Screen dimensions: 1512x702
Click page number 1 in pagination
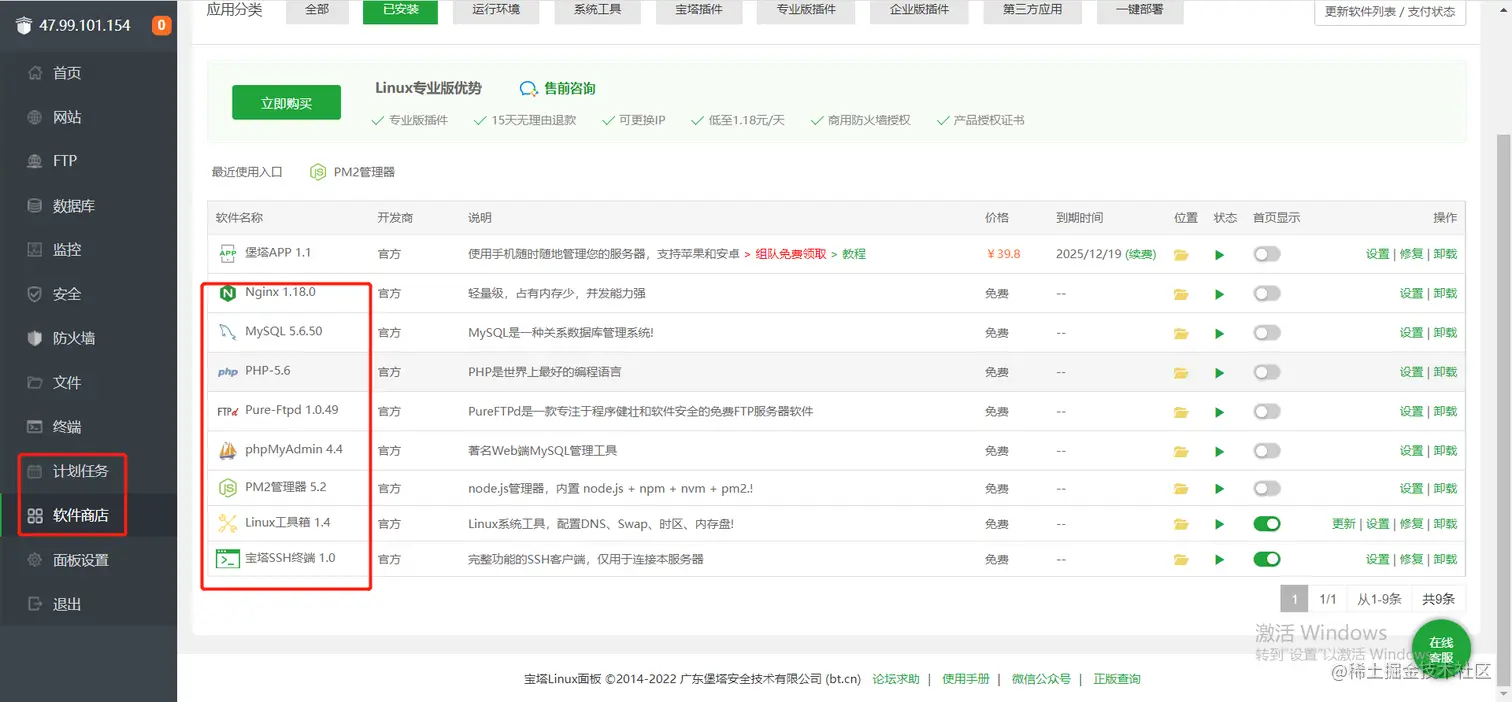(1294, 599)
